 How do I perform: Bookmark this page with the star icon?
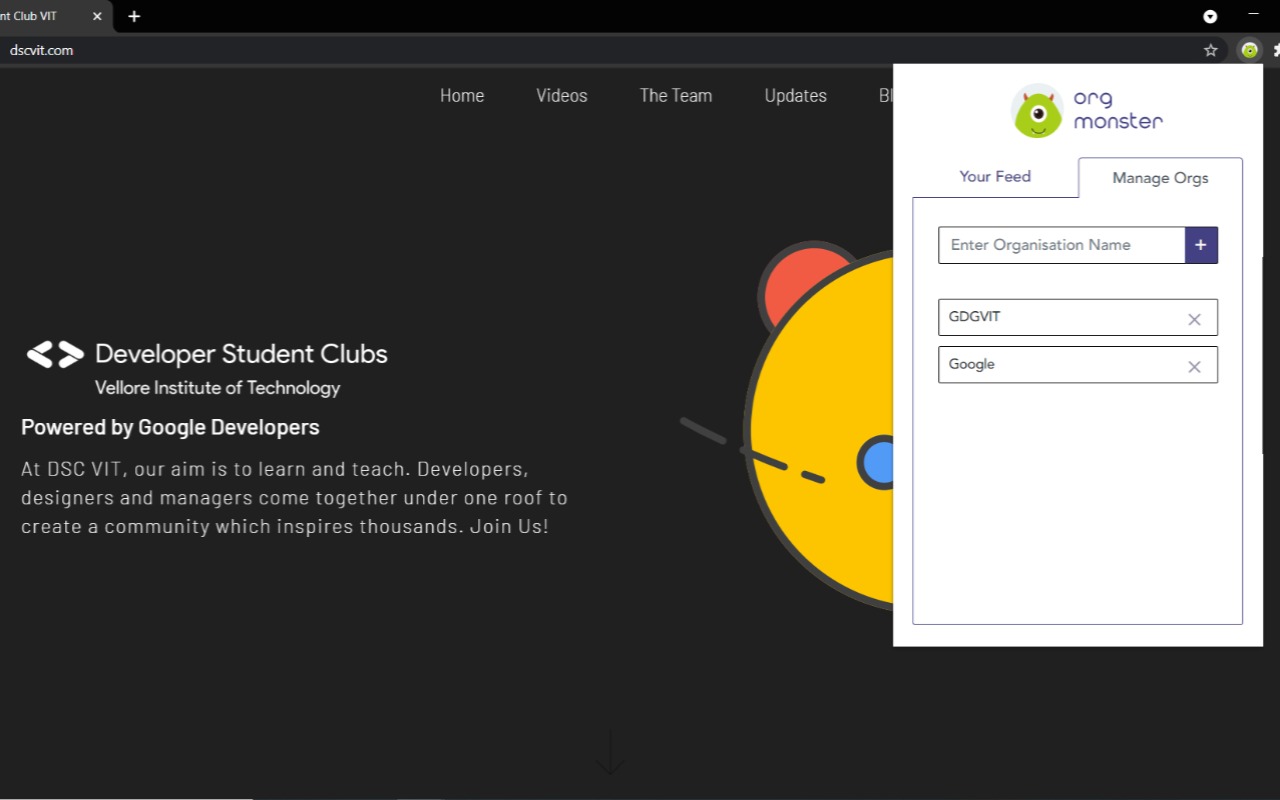coord(1210,50)
